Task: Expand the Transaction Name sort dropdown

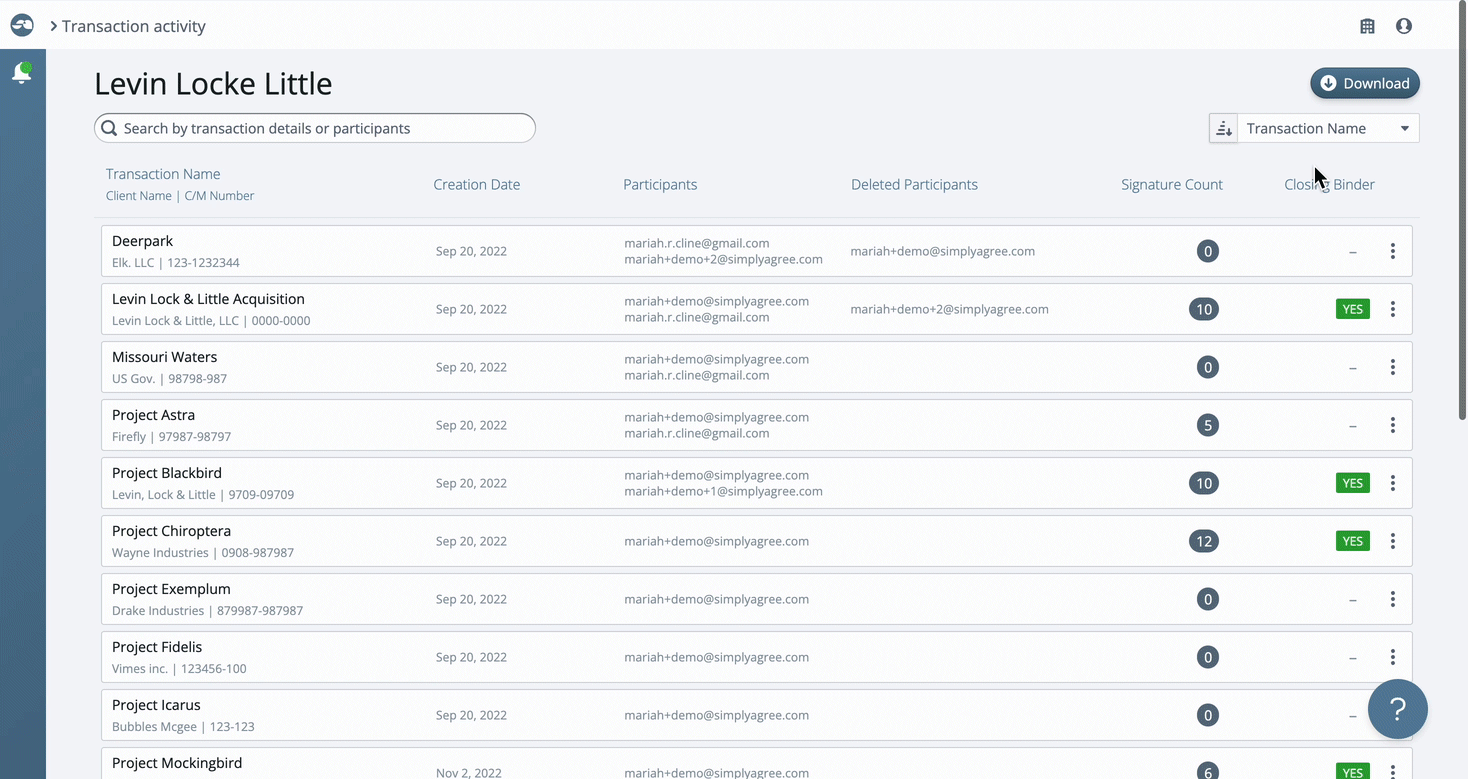Action: point(1328,128)
